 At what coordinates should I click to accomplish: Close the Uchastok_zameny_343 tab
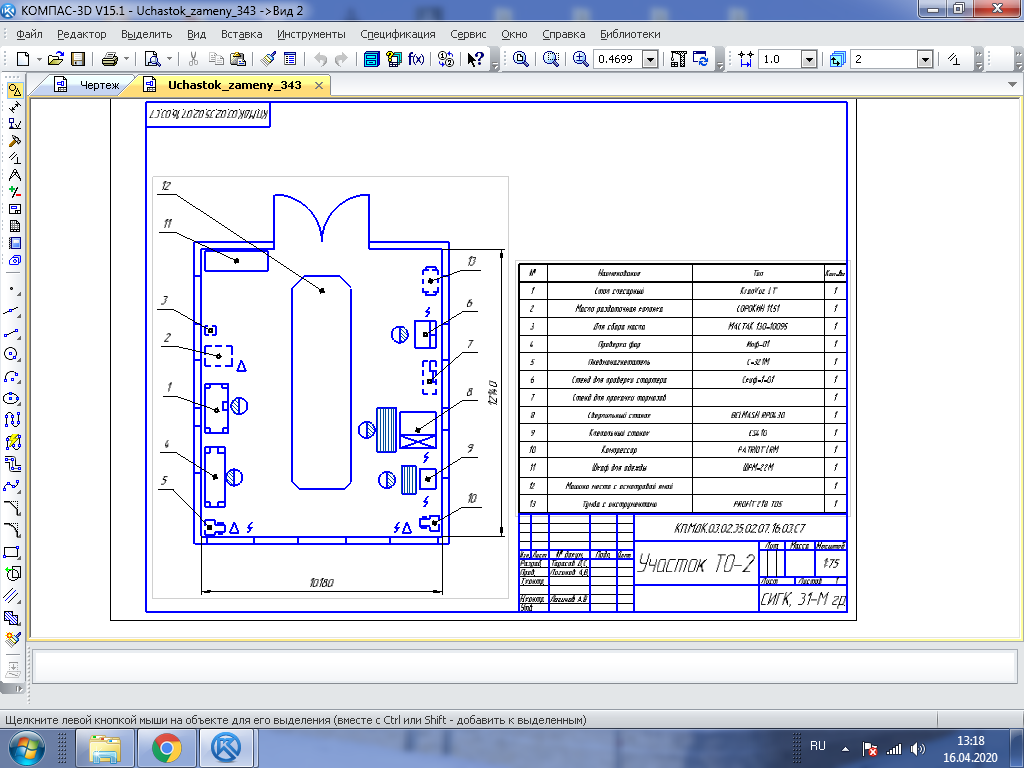coord(320,85)
